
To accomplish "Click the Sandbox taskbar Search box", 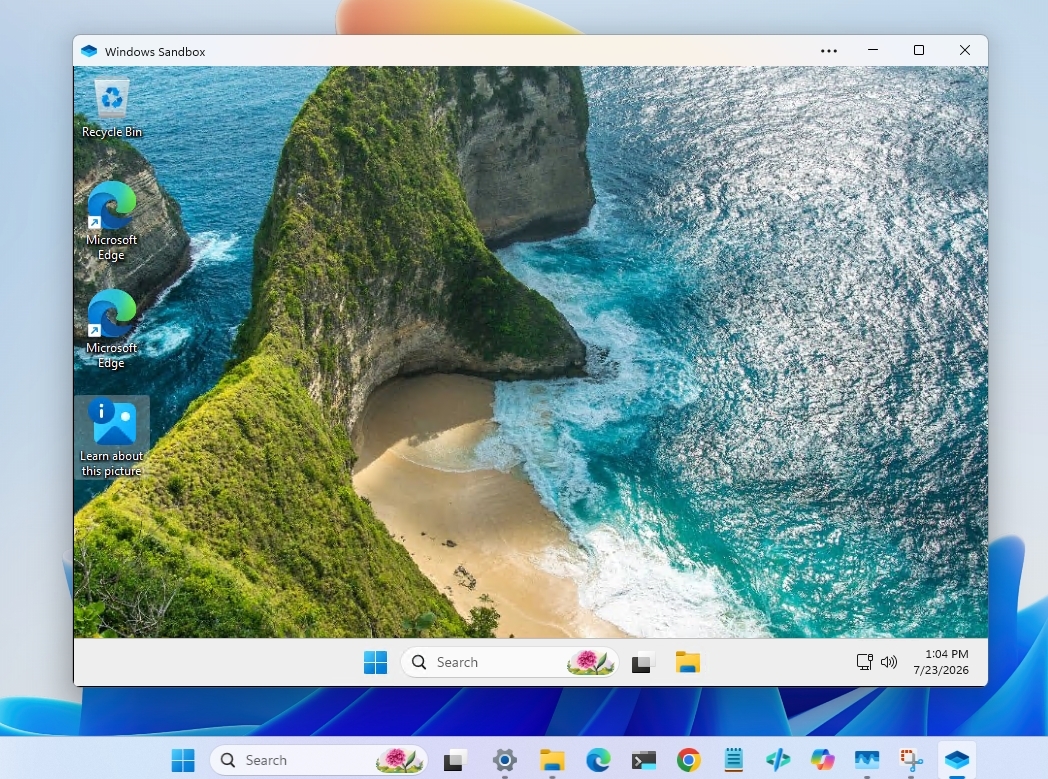I will (x=510, y=662).
